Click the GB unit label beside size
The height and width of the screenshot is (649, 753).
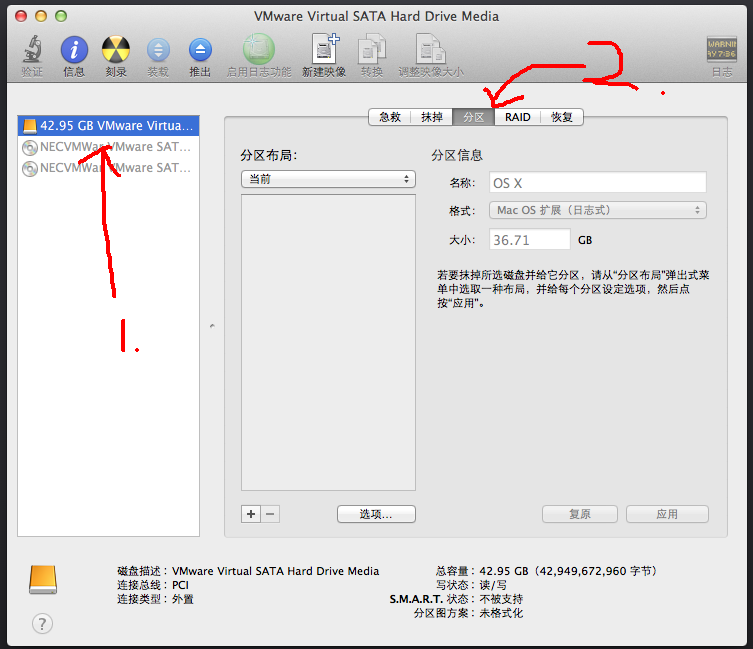585,240
